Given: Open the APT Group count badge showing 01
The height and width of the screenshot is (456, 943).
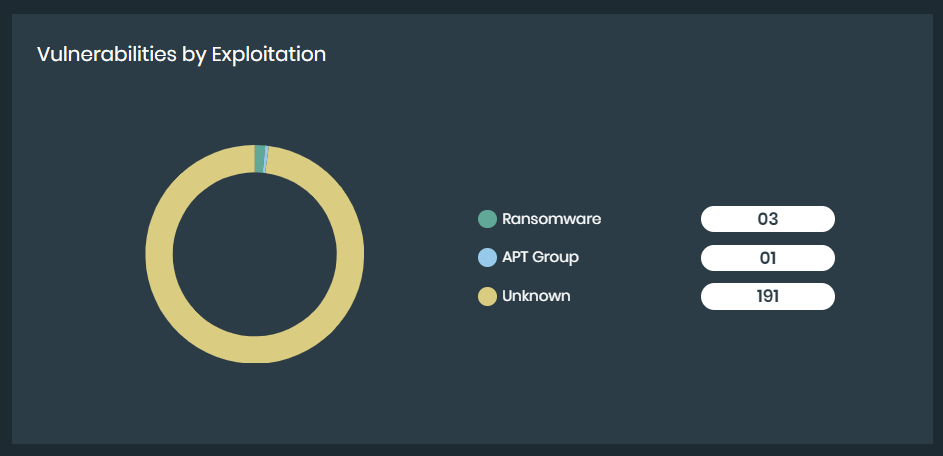Looking at the screenshot, I should (767, 258).
